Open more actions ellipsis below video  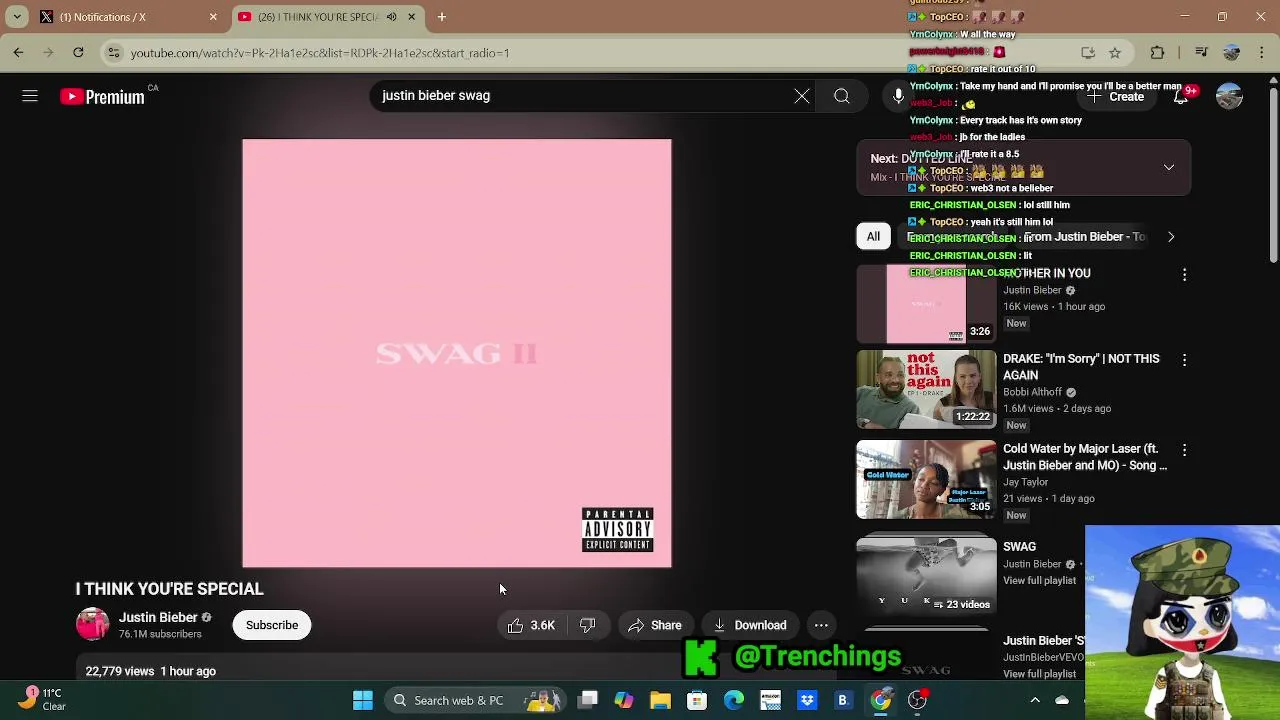pos(821,625)
